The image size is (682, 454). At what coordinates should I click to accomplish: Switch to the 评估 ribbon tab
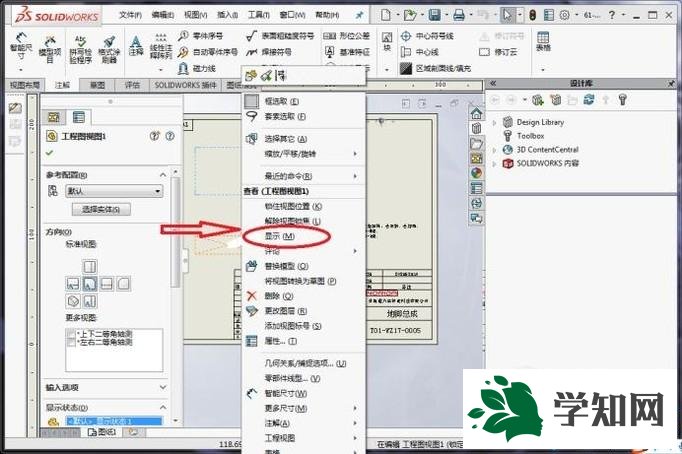pyautogui.click(x=132, y=85)
